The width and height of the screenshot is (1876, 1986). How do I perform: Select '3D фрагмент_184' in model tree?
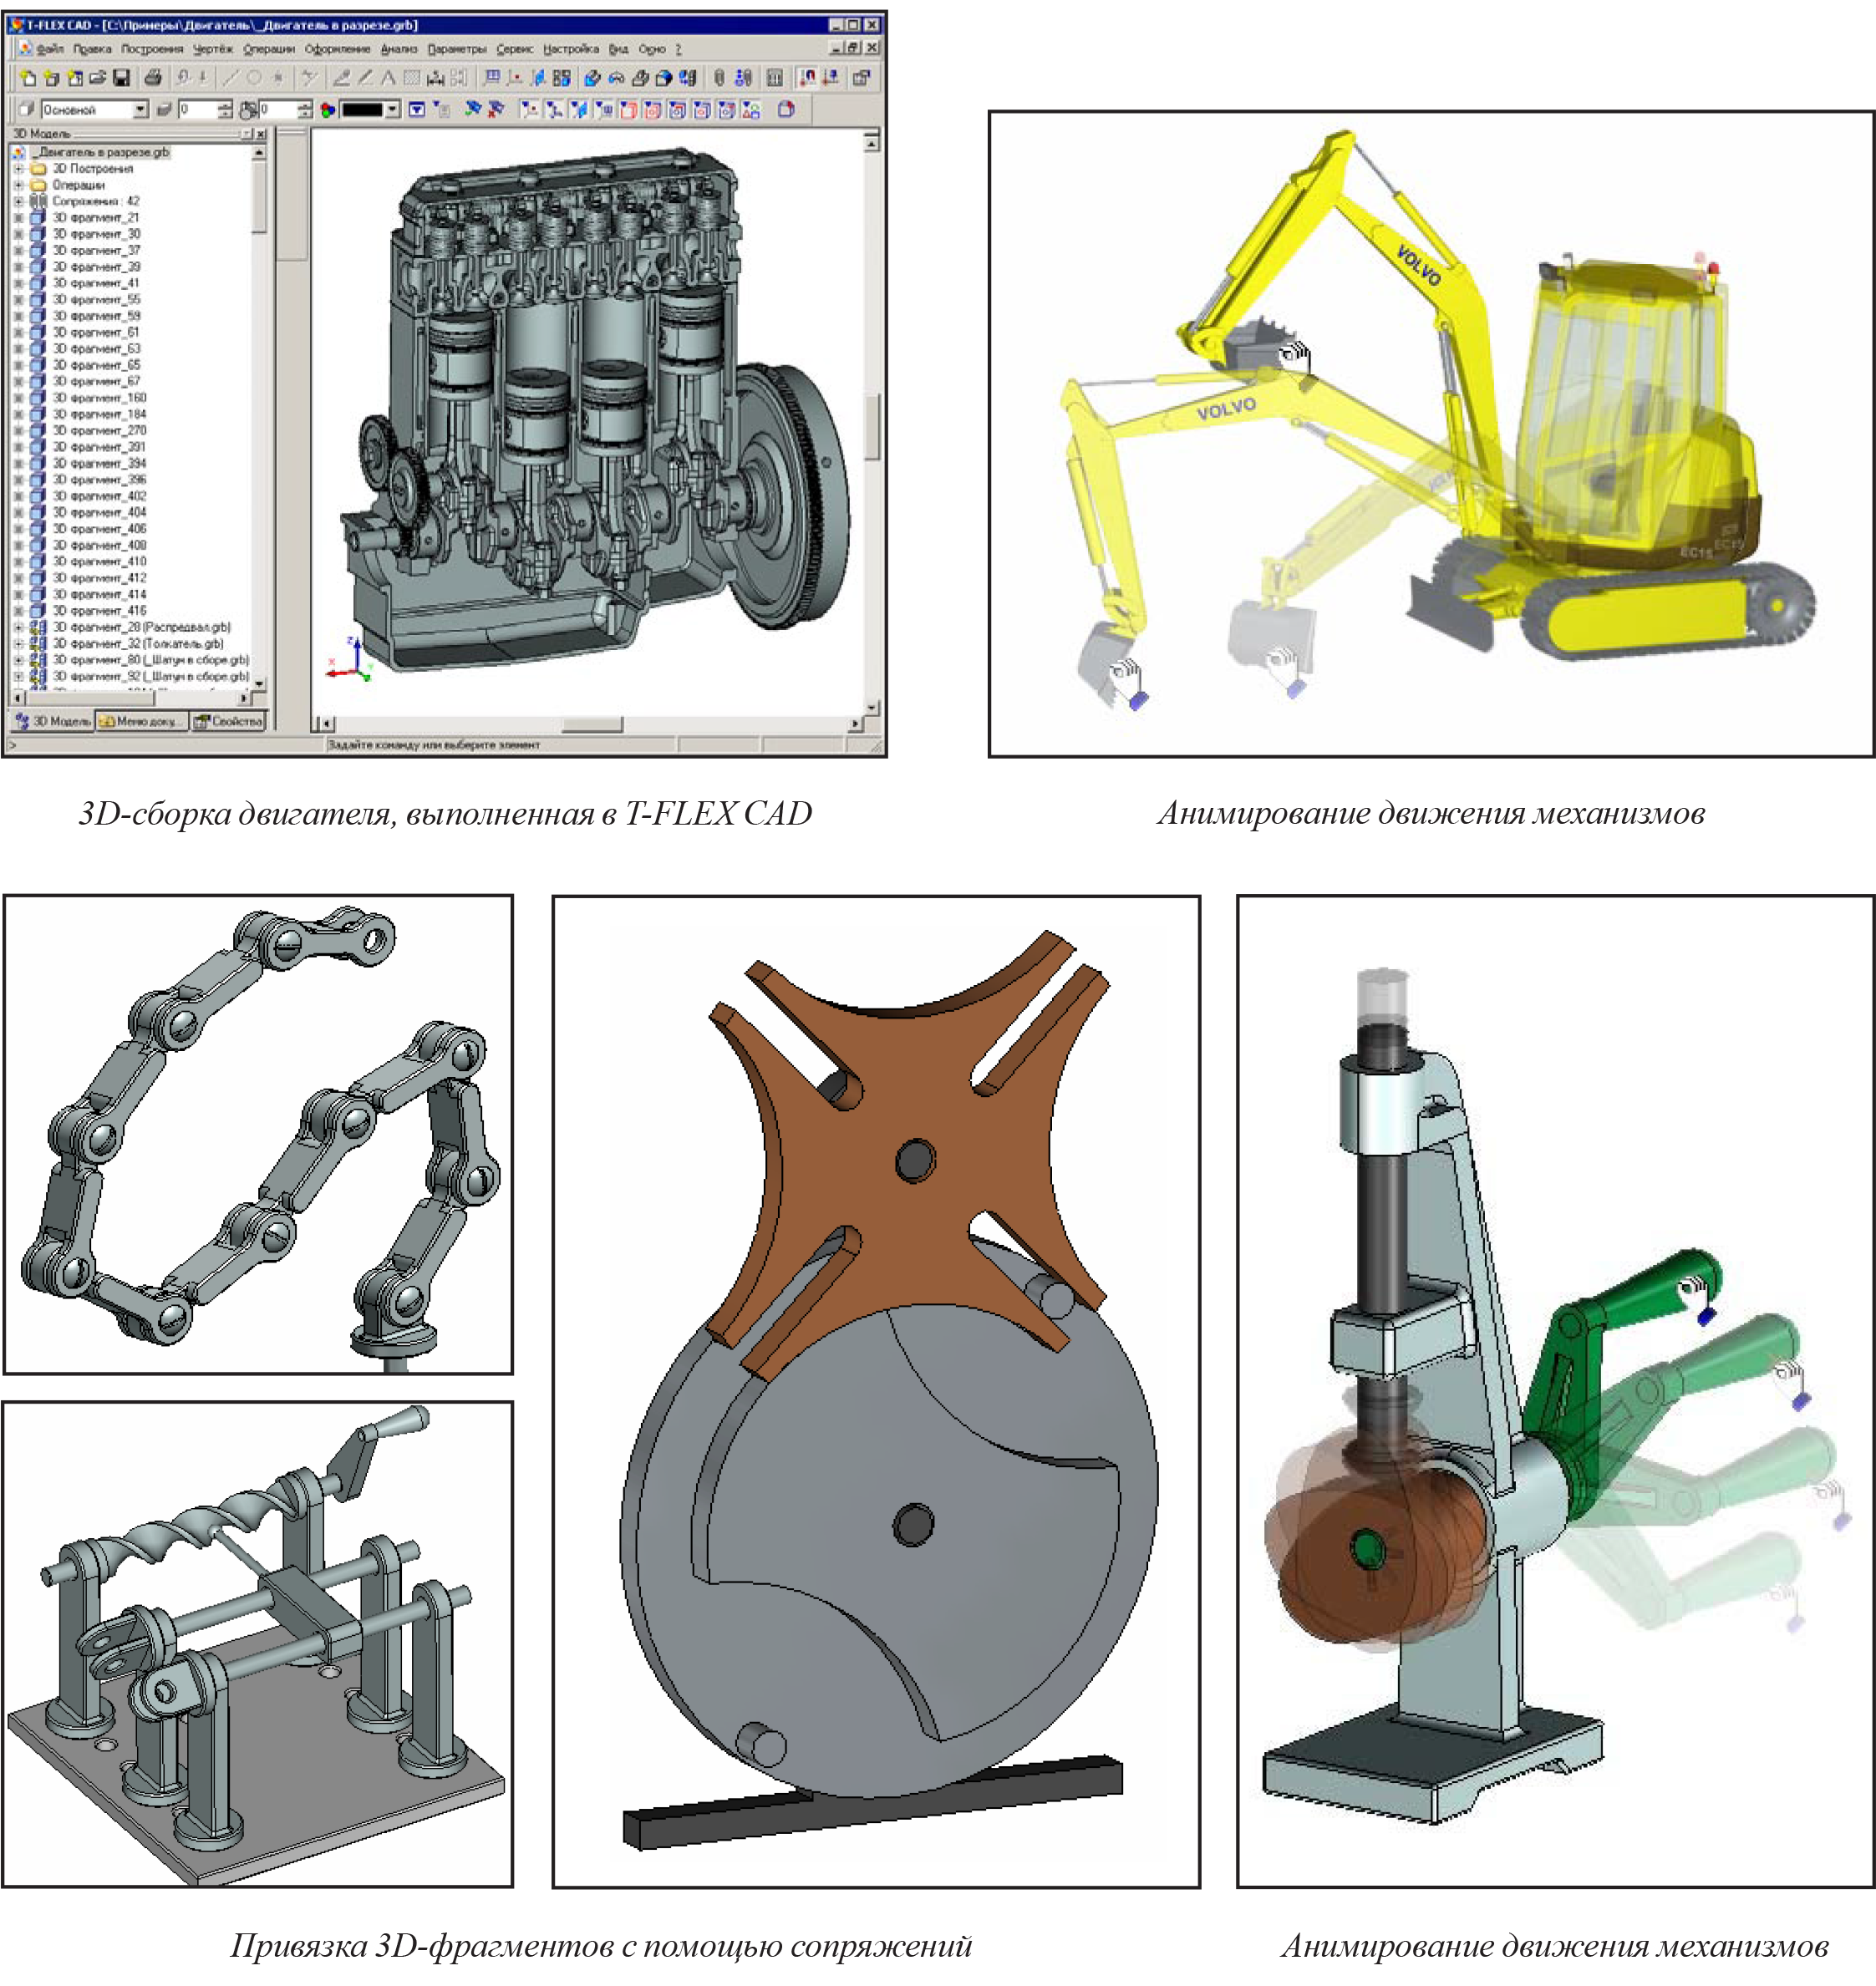pos(99,414)
